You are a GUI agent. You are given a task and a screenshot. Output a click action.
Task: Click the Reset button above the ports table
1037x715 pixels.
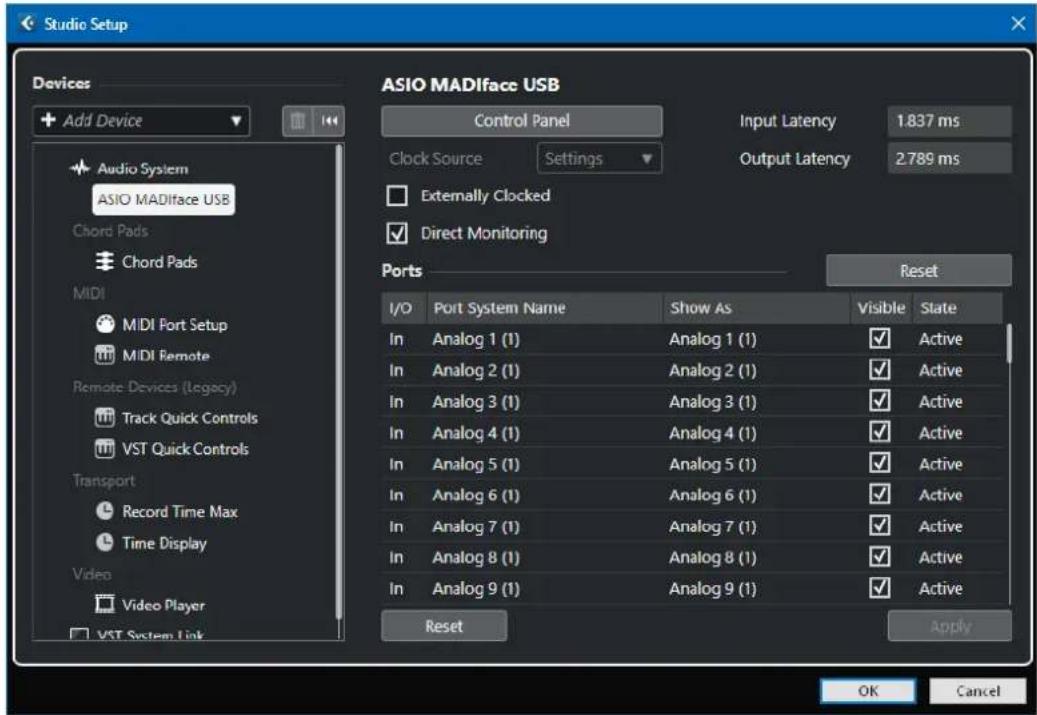click(x=919, y=271)
